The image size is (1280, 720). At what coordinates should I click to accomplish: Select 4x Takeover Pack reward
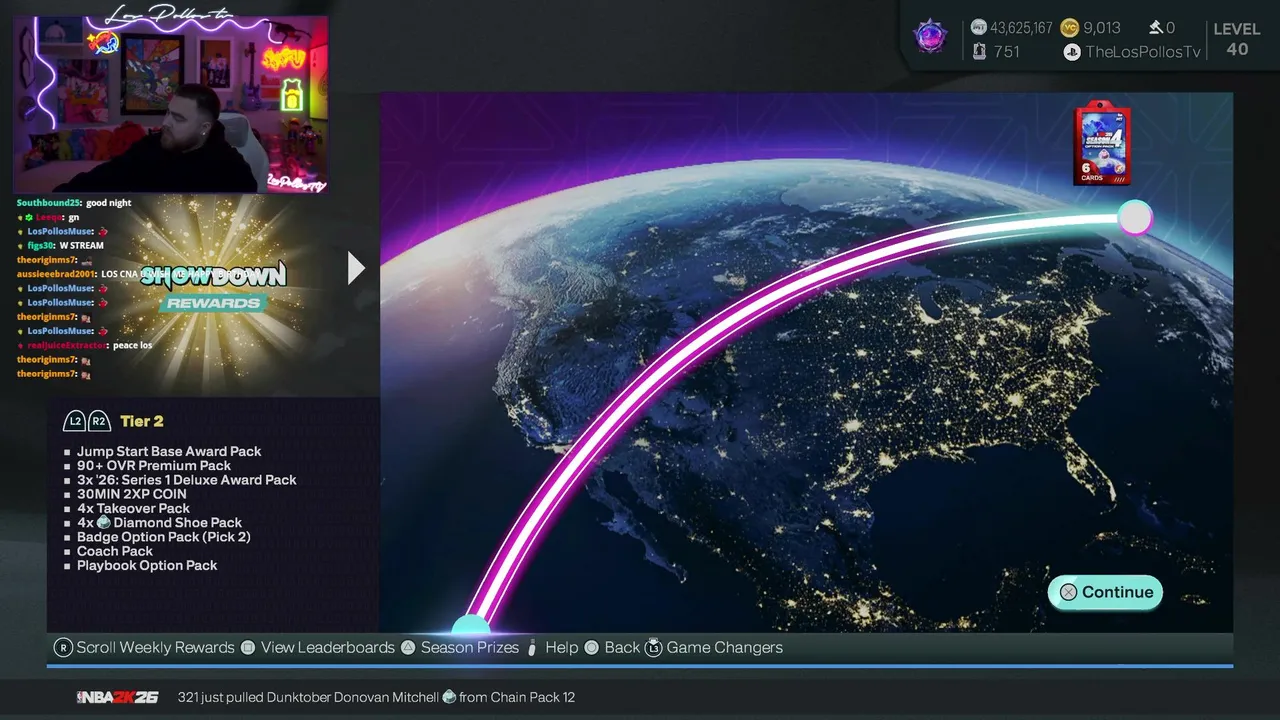pyautogui.click(x=133, y=508)
